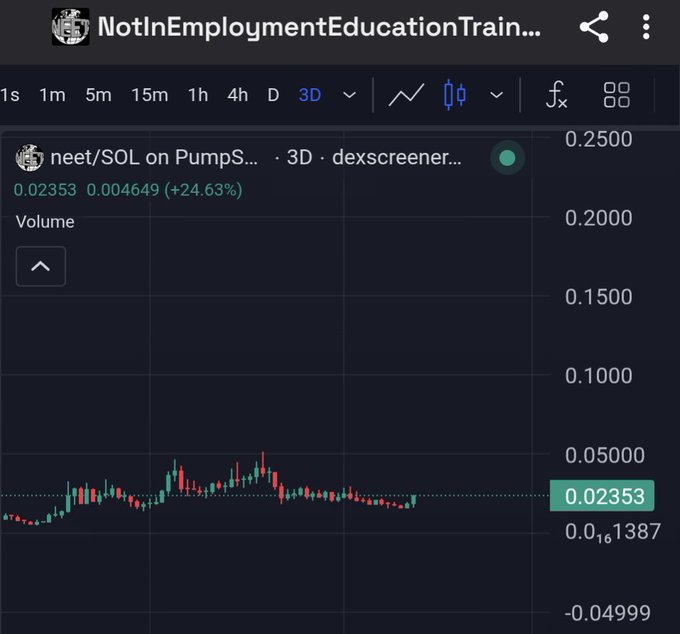This screenshot has width=680, height=634.
Task: Select the active 3D timeframe
Action: (310, 95)
